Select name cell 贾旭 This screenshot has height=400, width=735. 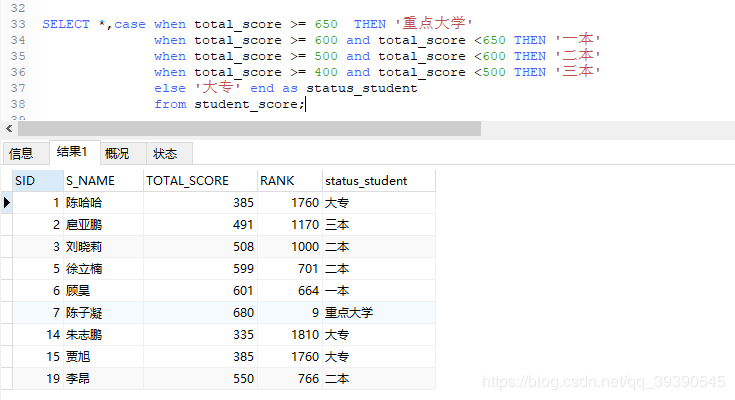[x=103, y=357]
